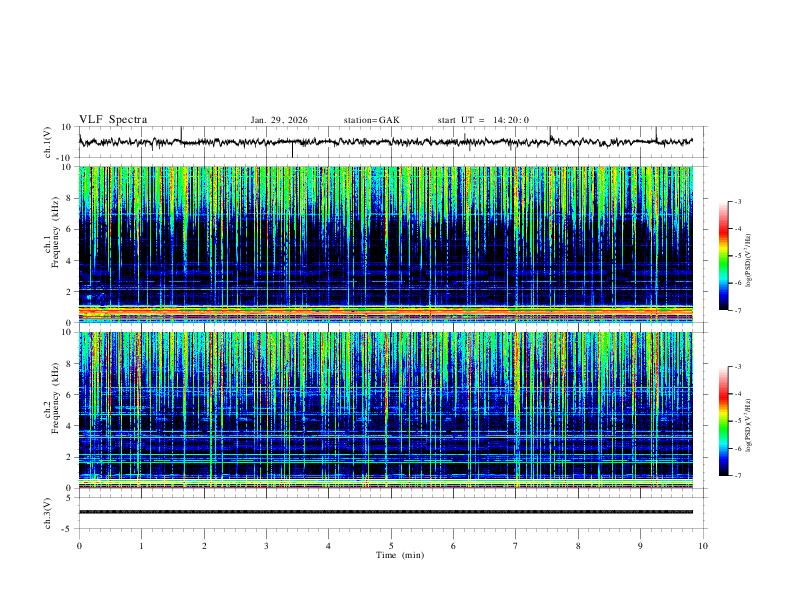Click the station=GAK label

(x=371, y=120)
